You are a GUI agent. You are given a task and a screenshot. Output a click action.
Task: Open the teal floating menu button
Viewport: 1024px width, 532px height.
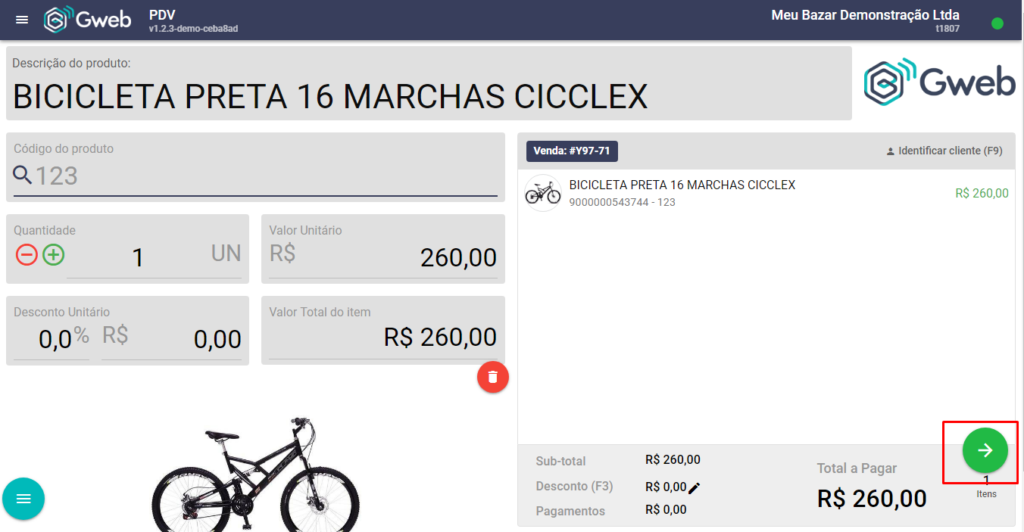pos(24,499)
